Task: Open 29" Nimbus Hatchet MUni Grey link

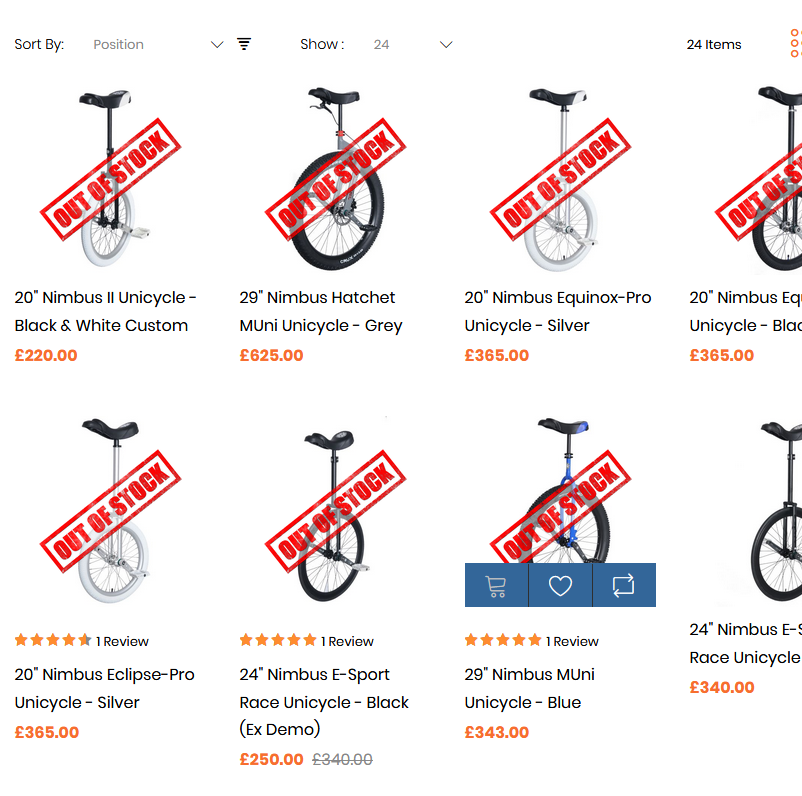Action: point(320,311)
